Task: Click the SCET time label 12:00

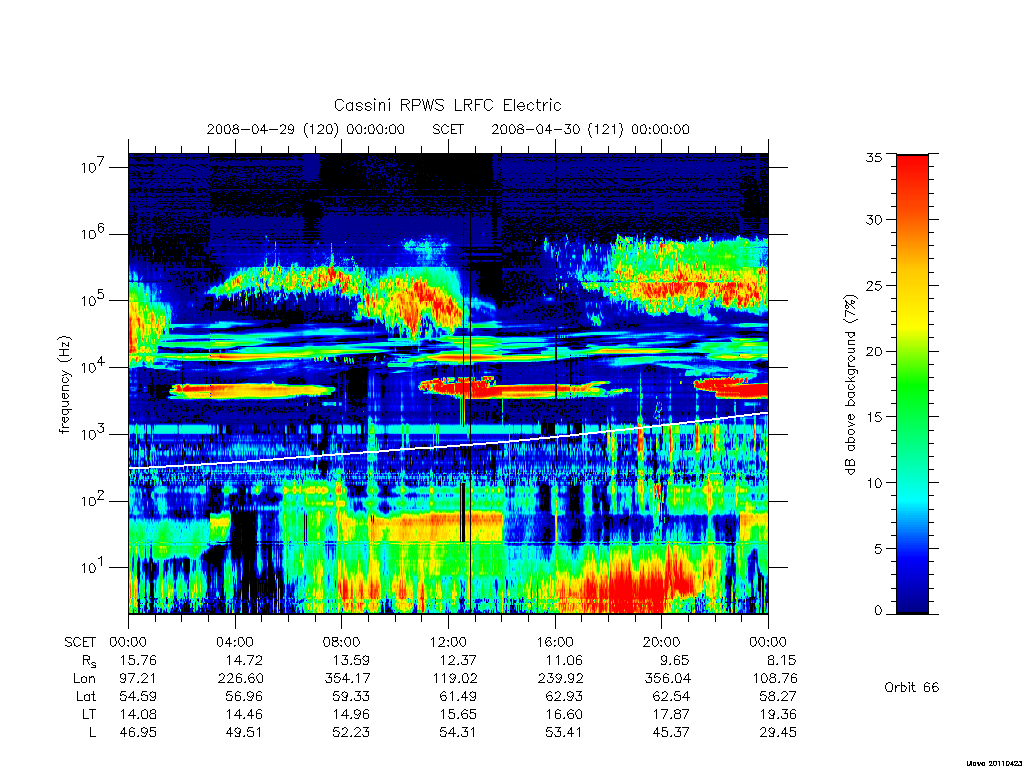Action: click(x=448, y=642)
